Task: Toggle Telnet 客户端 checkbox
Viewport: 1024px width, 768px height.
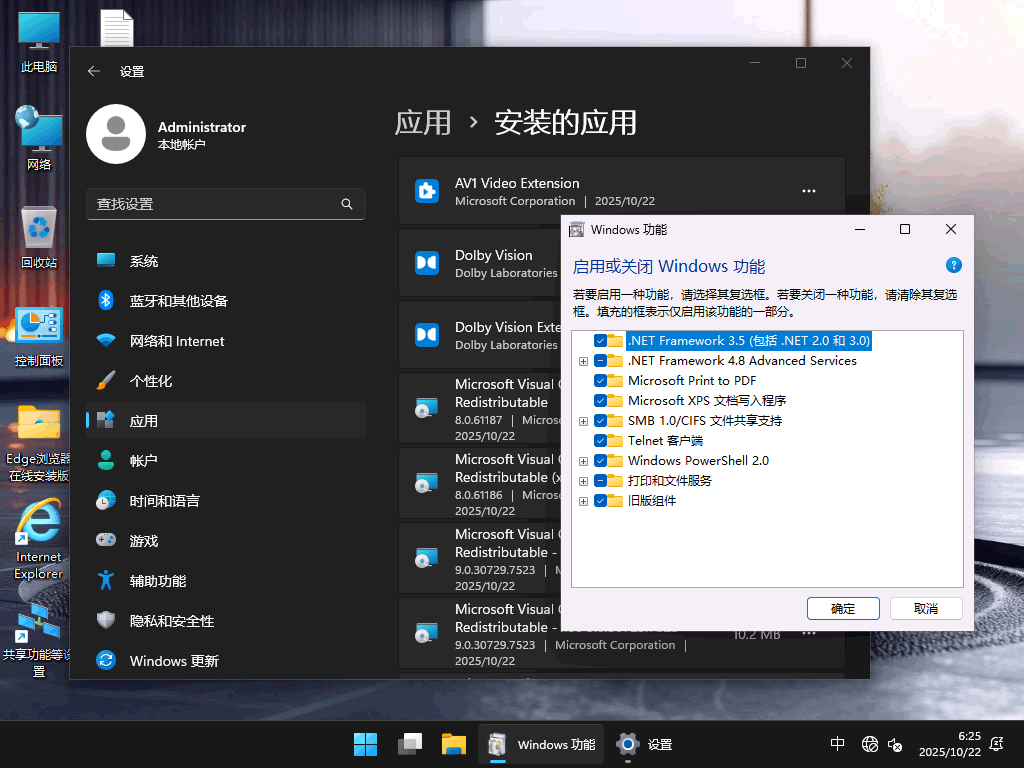Action: tap(600, 441)
